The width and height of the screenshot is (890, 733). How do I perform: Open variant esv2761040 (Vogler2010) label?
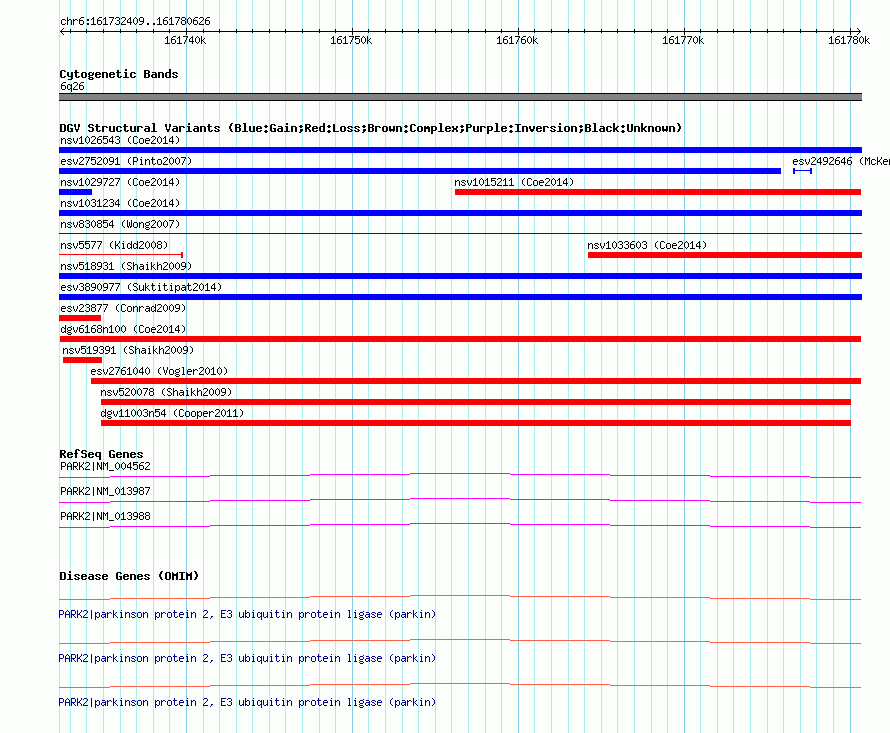[159, 371]
